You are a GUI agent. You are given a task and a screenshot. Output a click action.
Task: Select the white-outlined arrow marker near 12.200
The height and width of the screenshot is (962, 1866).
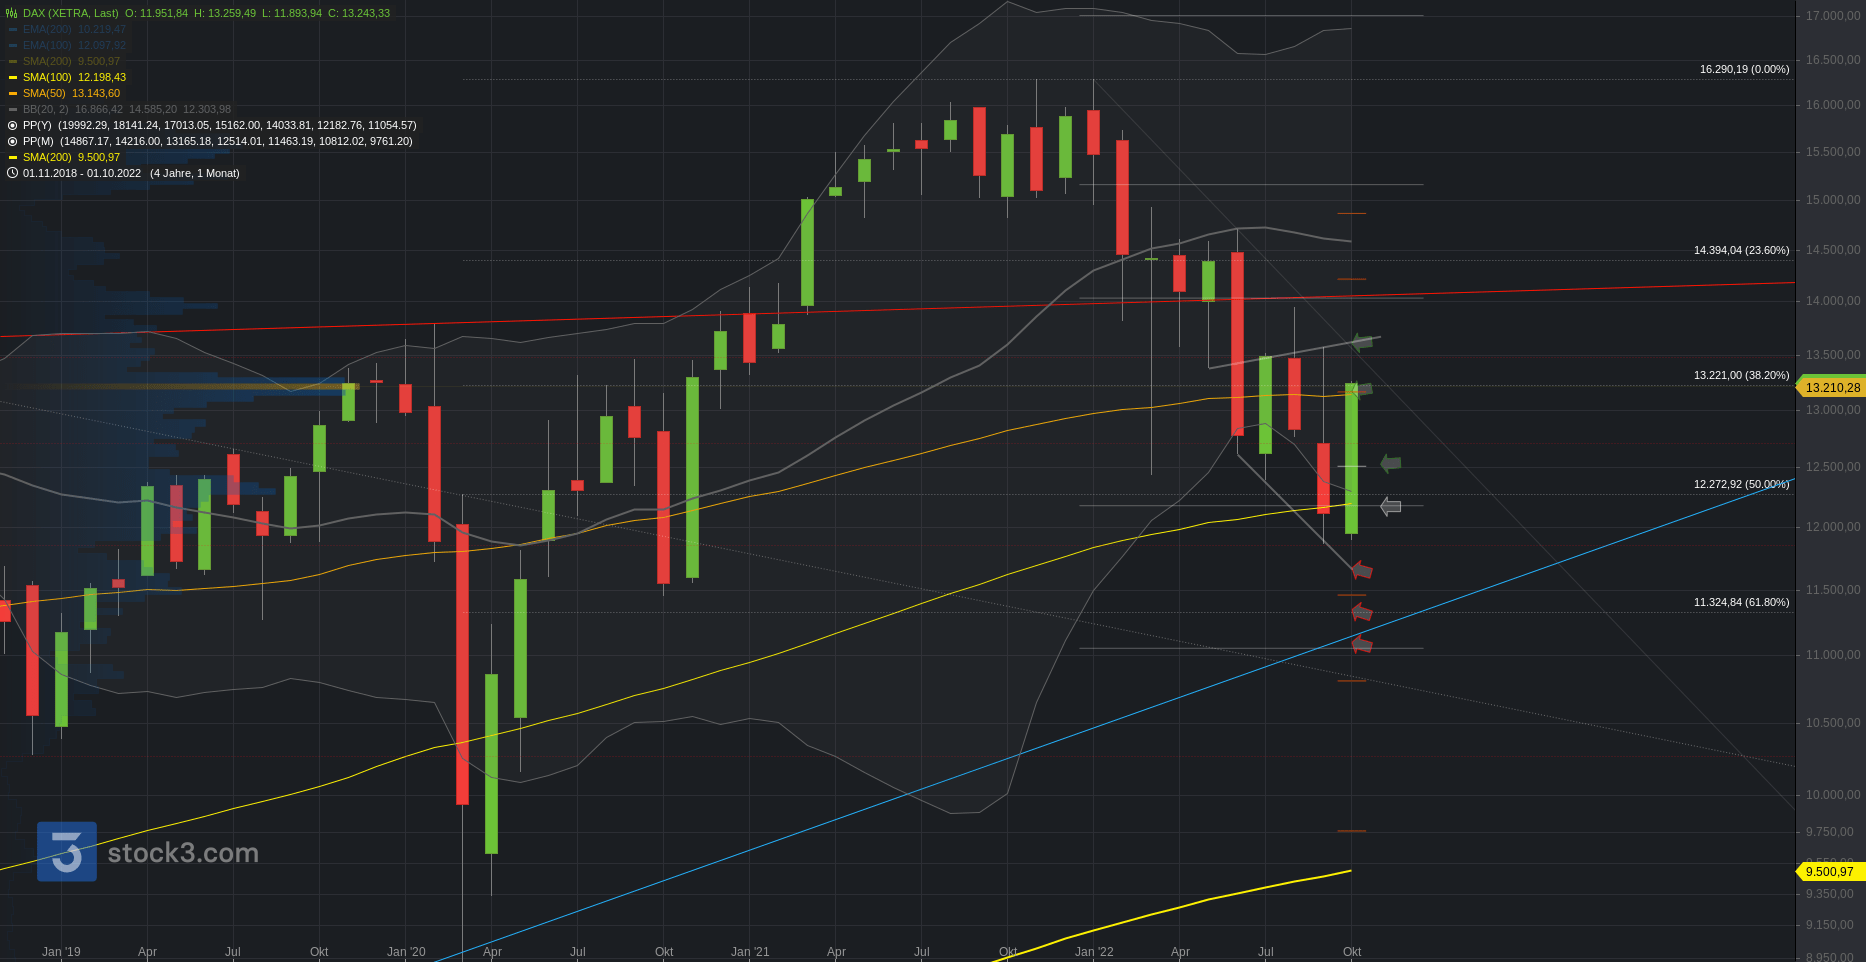pos(1391,507)
